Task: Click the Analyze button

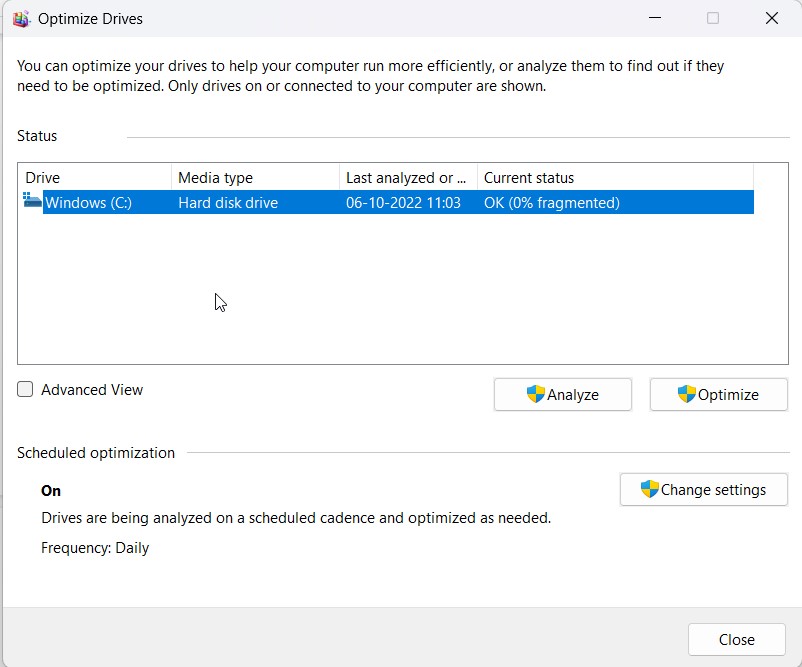Action: [565, 394]
